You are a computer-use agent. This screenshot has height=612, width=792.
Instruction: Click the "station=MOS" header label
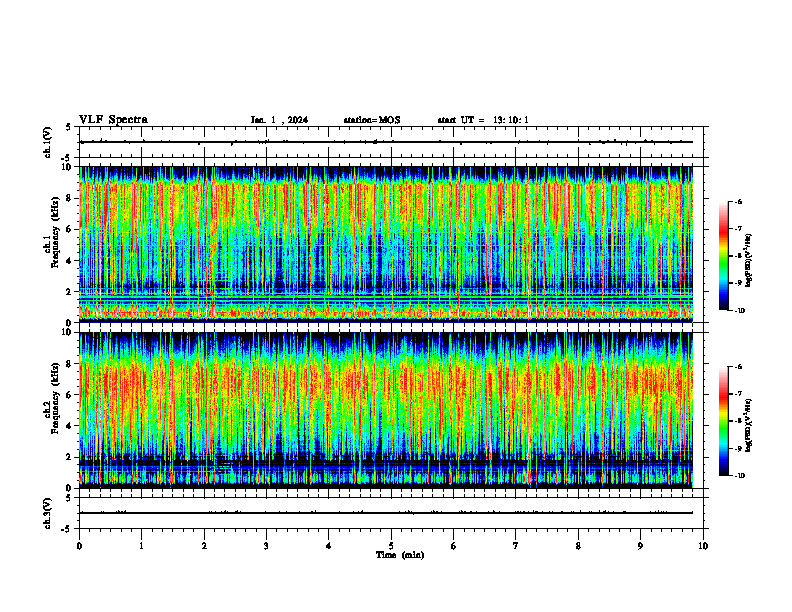click(x=372, y=120)
